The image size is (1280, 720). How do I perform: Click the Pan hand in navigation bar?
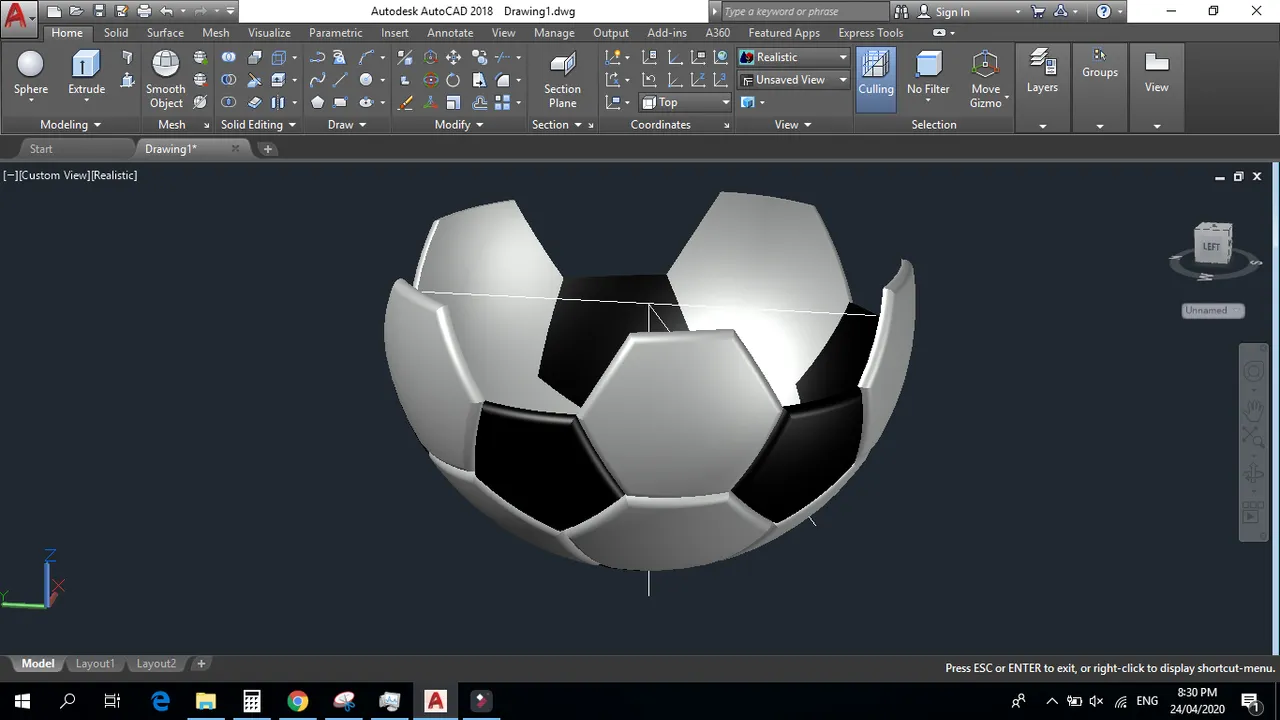click(1253, 410)
